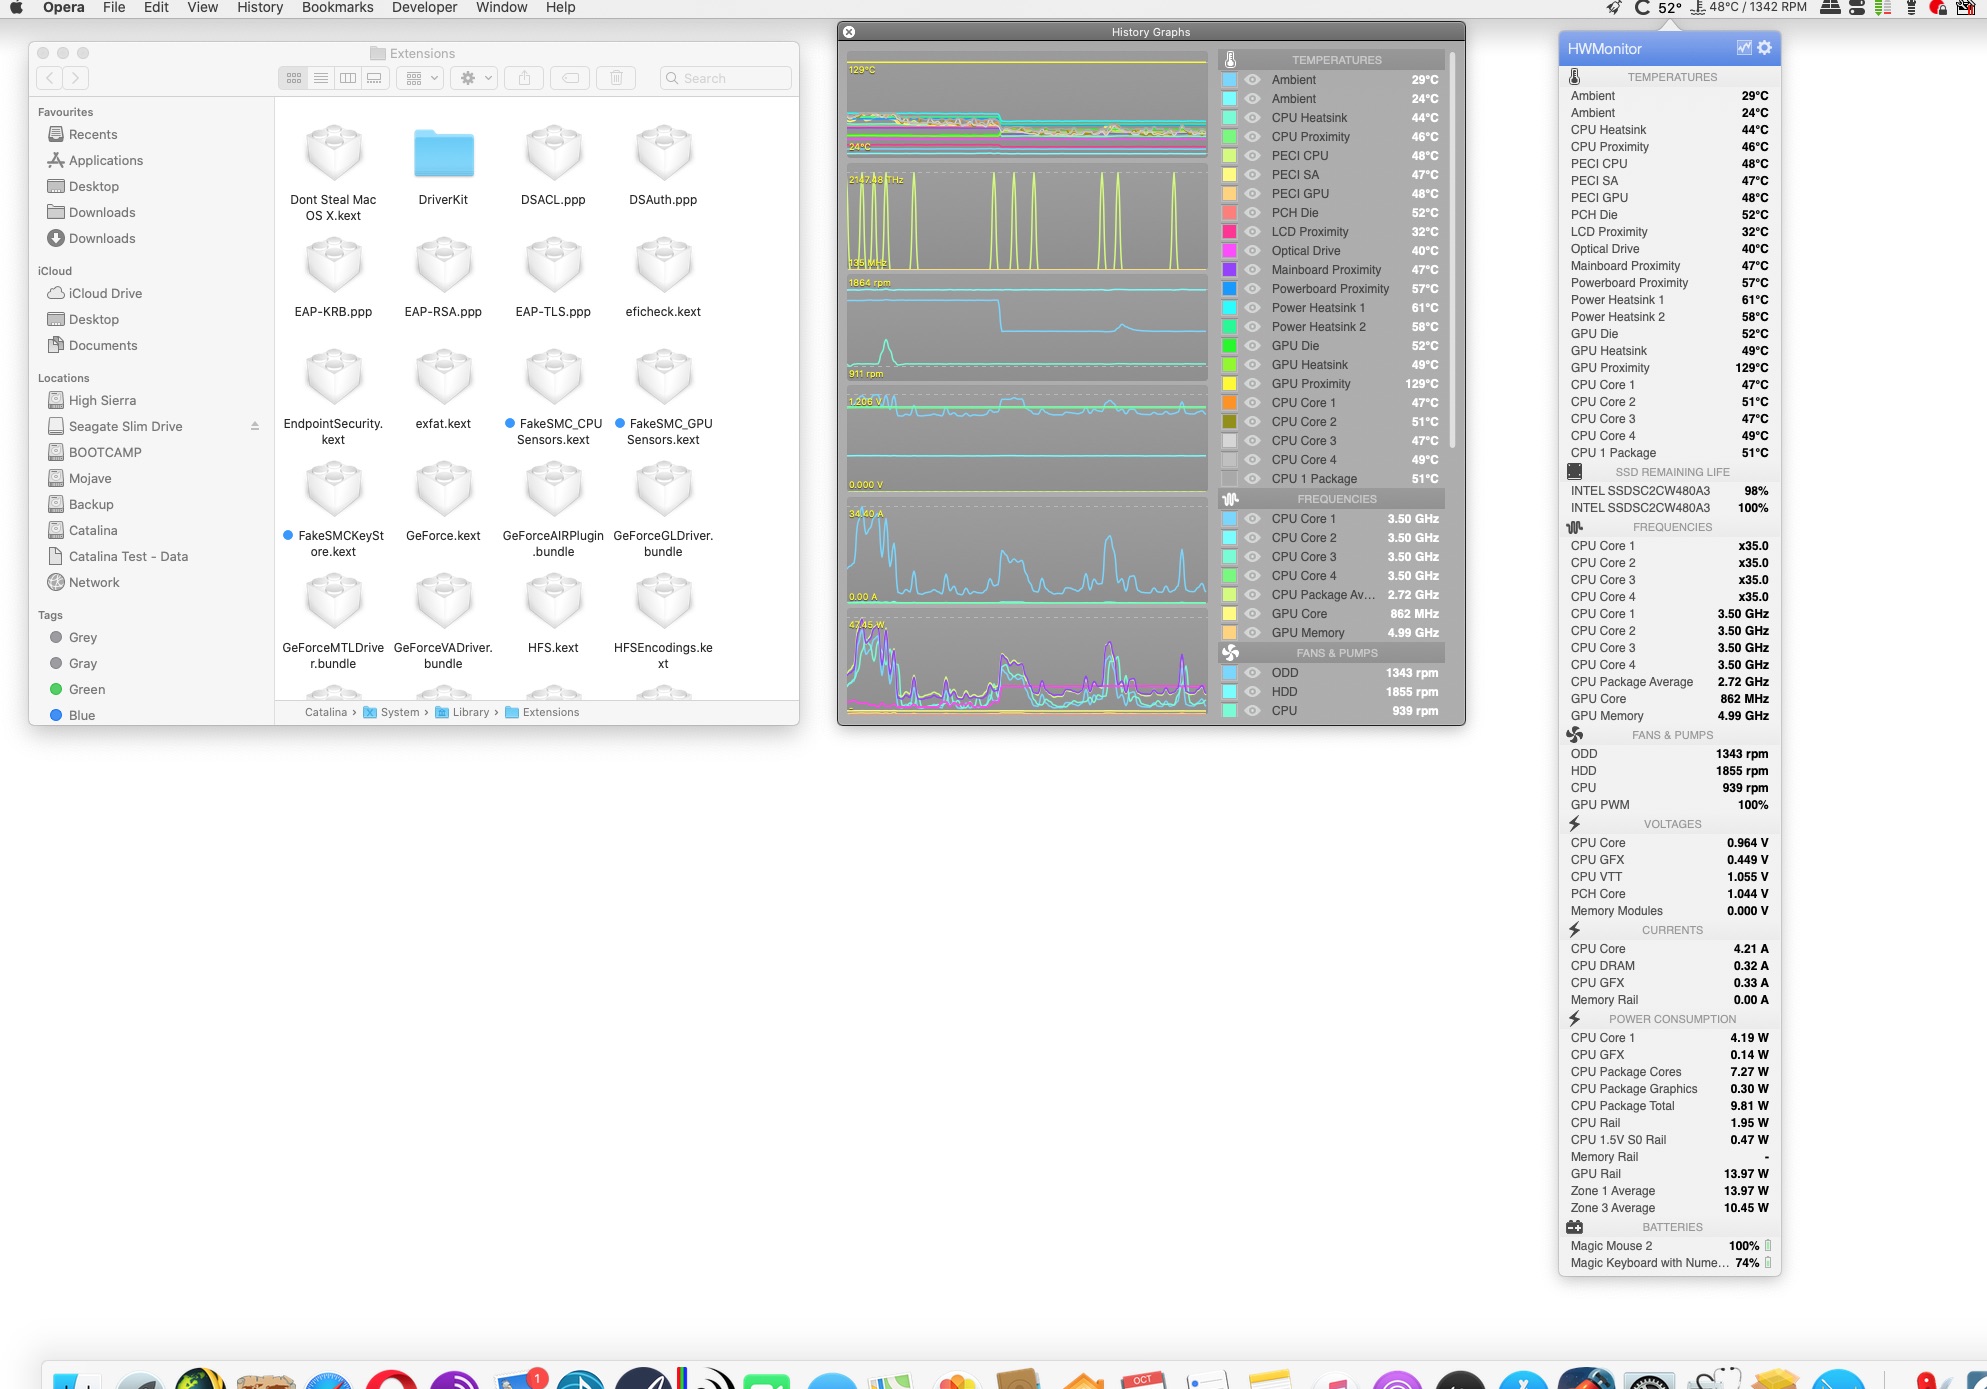Open the Finder group-by dropdown
This screenshot has width=1987, height=1389.
point(421,78)
